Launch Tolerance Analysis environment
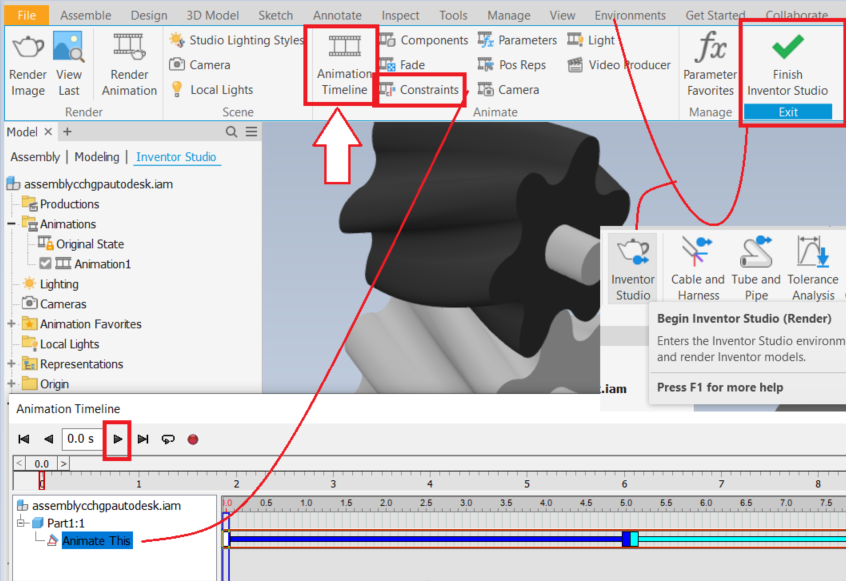This screenshot has height=581, width=846. [813, 268]
